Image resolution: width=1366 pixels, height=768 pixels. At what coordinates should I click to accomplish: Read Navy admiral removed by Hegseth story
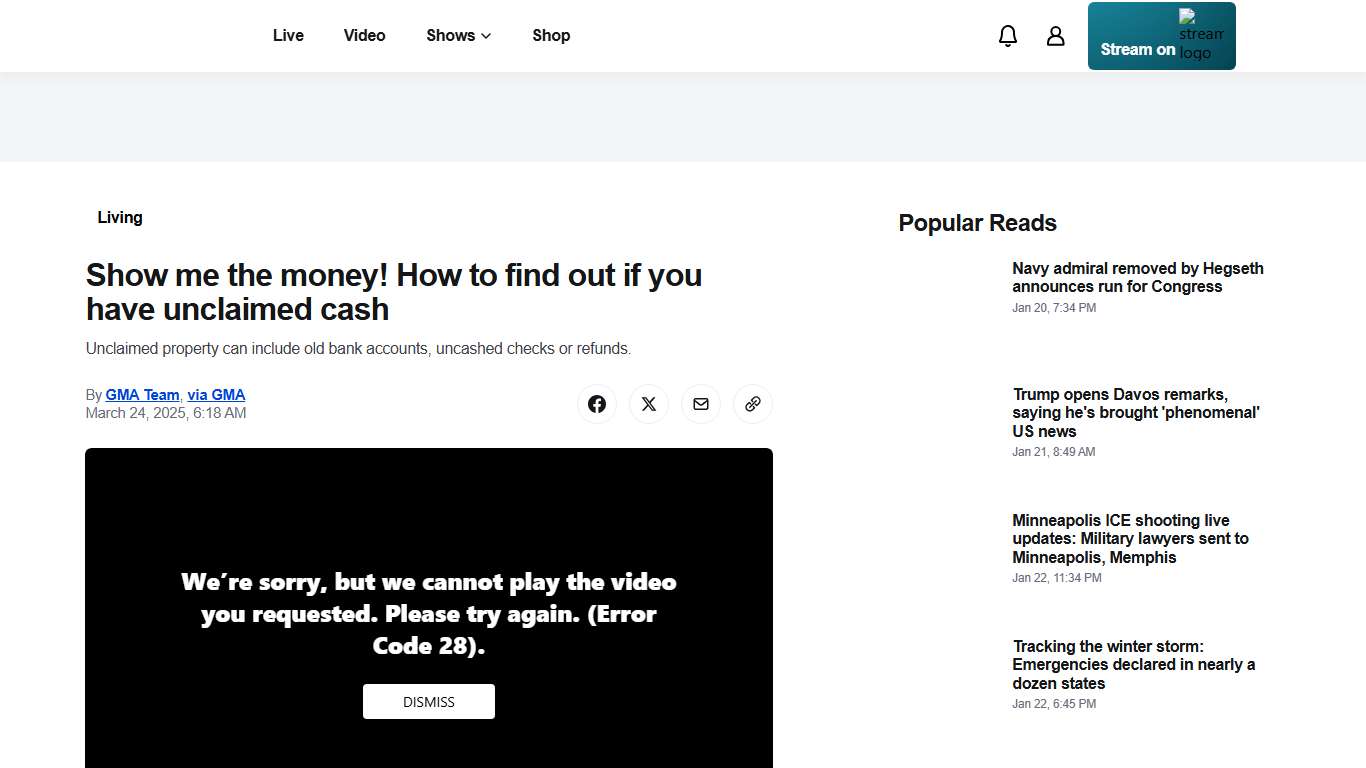(1137, 277)
